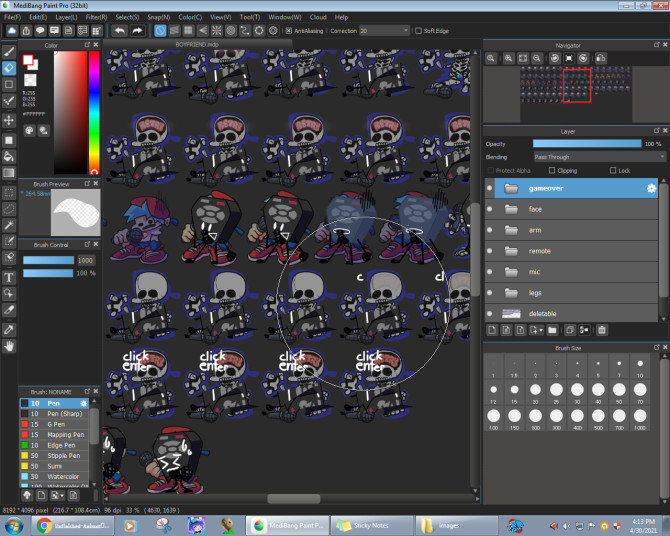670x536 pixels.
Task: Choose the Text tool
Action: pos(9,276)
